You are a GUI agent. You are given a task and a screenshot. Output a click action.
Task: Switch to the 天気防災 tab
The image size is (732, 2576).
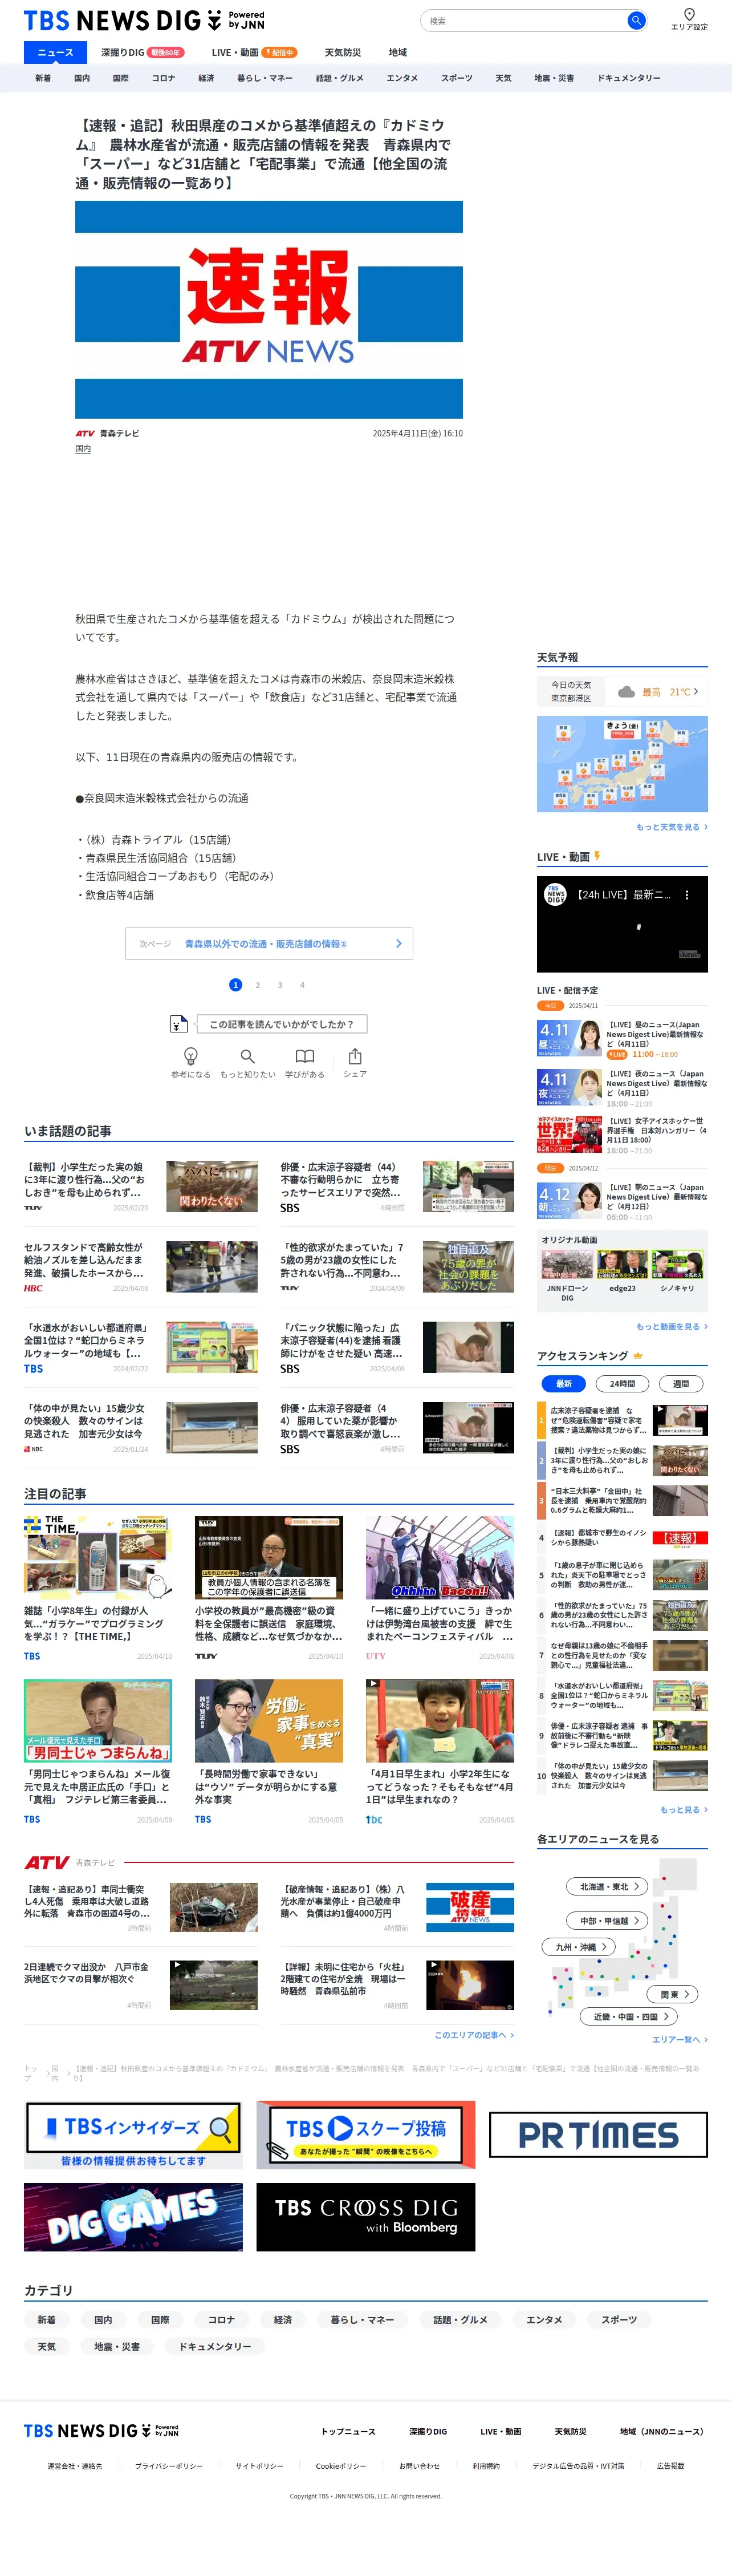[x=343, y=52]
